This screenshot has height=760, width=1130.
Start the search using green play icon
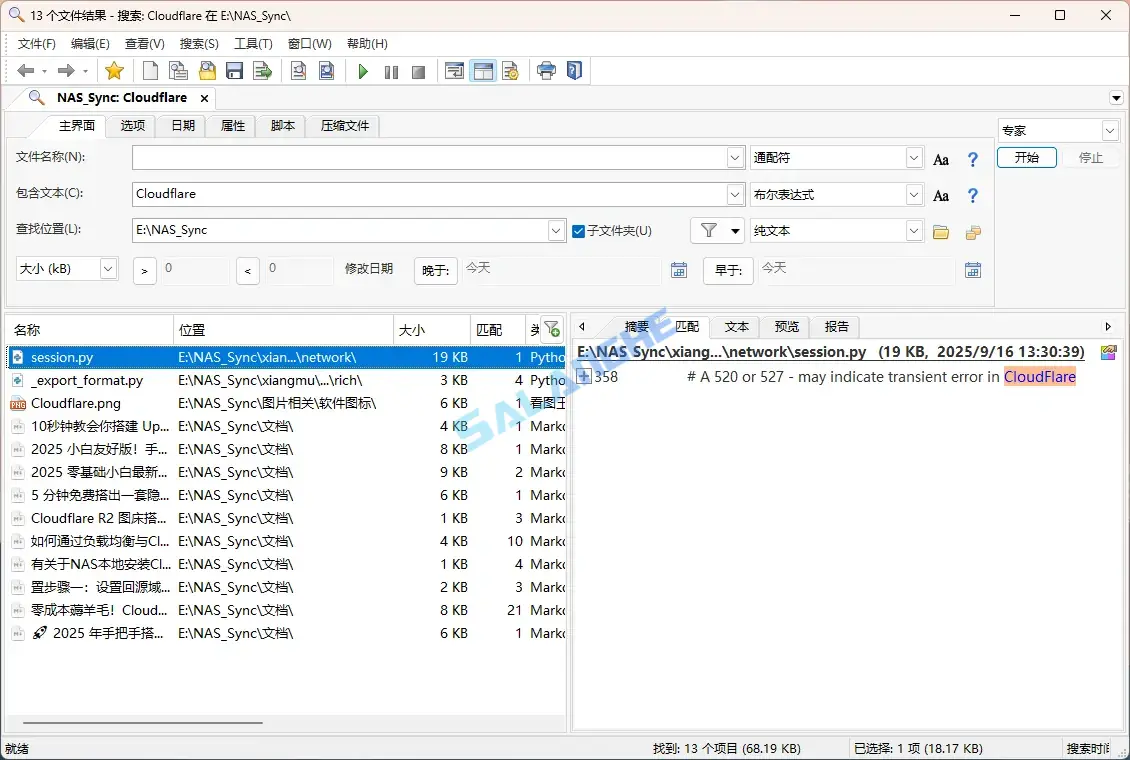click(x=363, y=70)
